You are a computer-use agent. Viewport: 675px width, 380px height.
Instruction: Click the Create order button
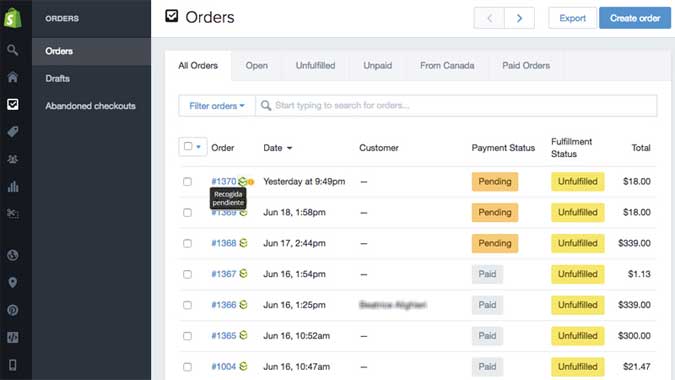pyautogui.click(x=635, y=18)
